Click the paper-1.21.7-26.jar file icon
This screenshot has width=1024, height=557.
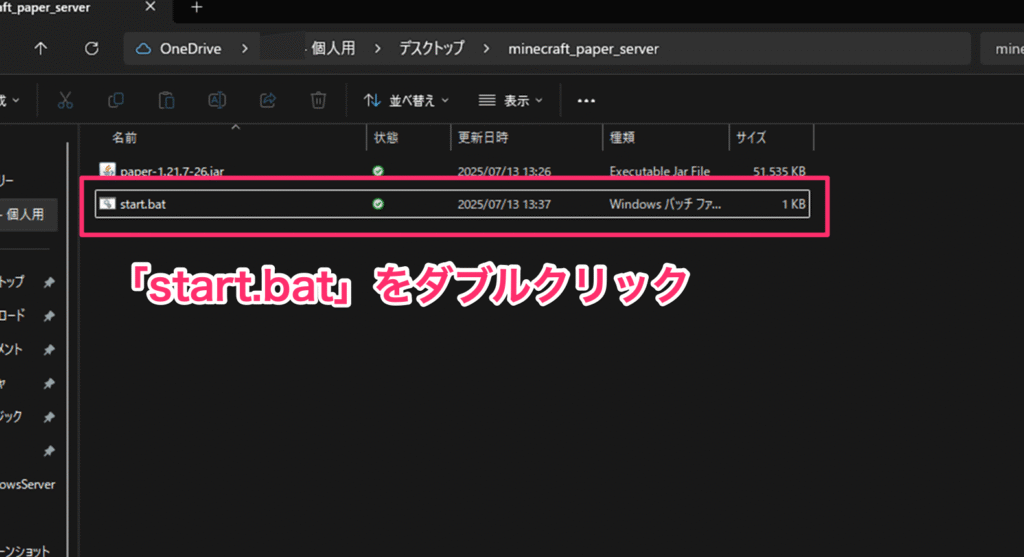(x=107, y=170)
